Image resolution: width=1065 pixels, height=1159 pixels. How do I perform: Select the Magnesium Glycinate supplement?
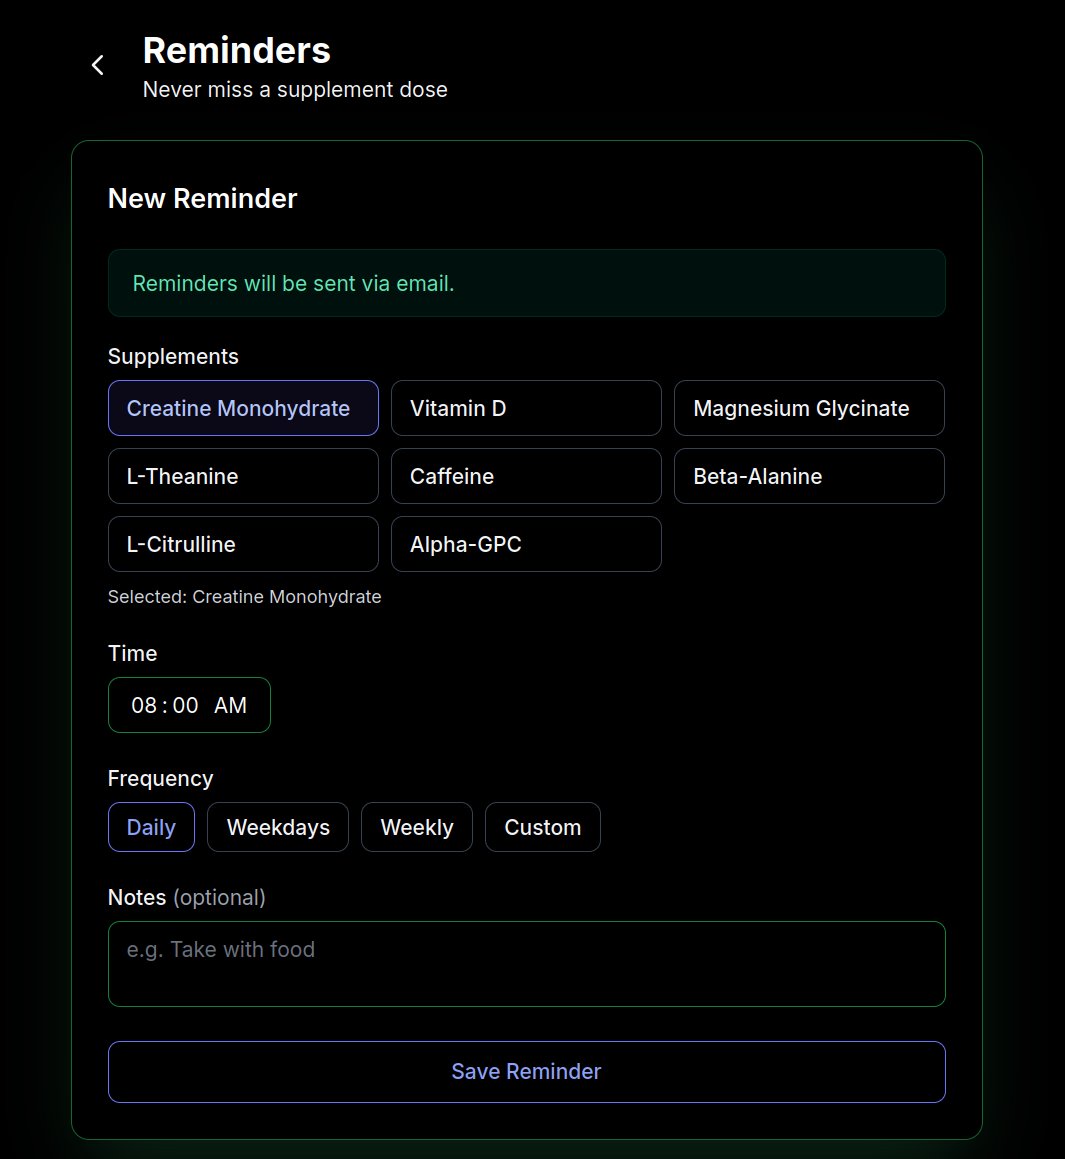click(809, 408)
